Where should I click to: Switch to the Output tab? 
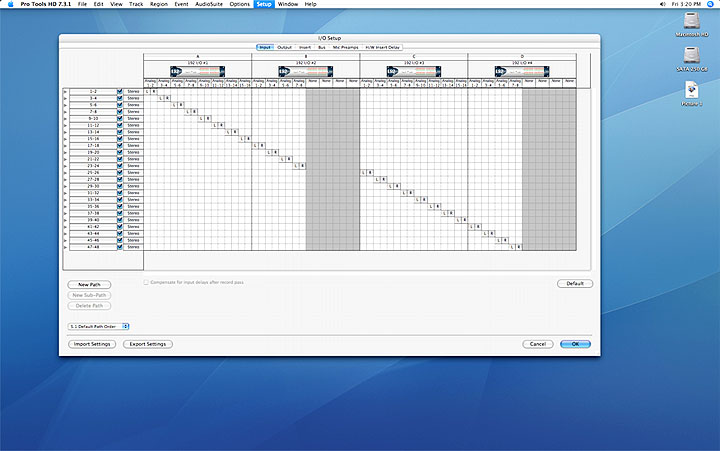point(285,47)
